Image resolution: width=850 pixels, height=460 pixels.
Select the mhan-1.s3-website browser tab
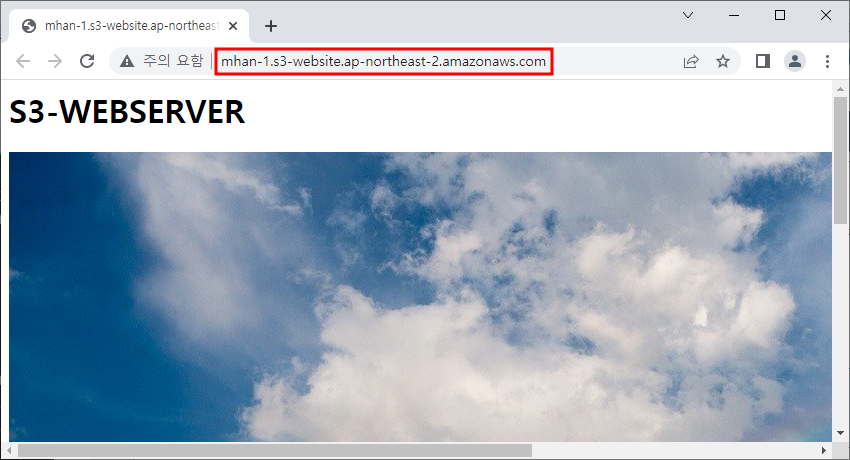click(129, 26)
